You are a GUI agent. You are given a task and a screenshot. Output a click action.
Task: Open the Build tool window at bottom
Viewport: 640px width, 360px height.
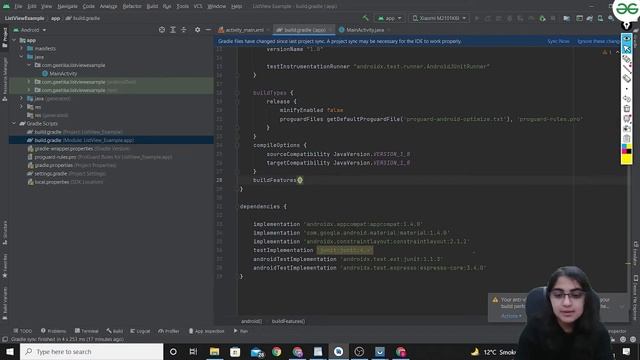coord(115,331)
